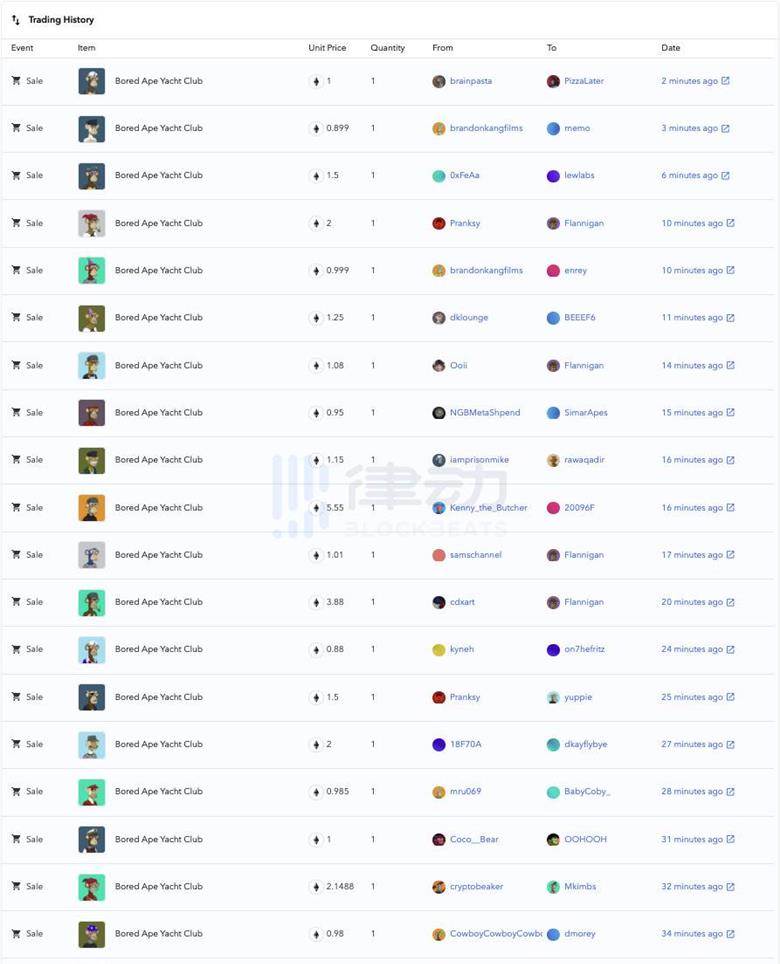Click brainpasta's avatar icon
The image size is (780, 964).
438,81
